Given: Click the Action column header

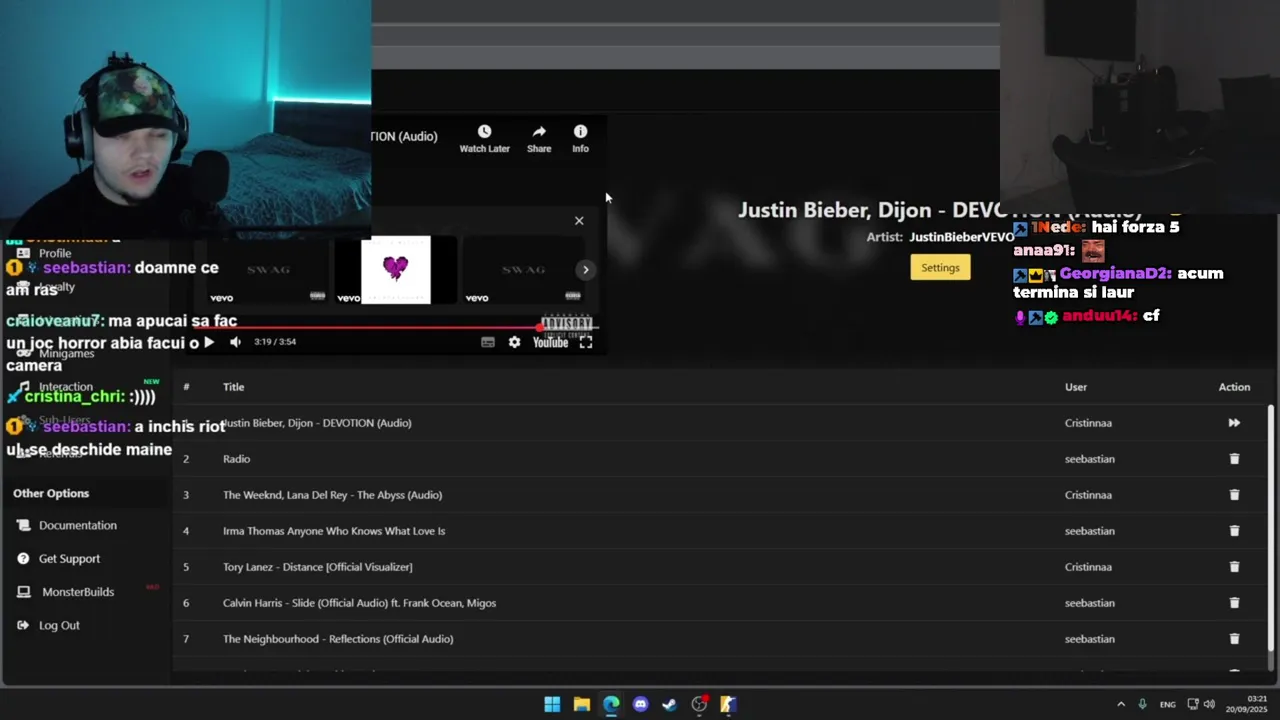Looking at the screenshot, I should [x=1234, y=387].
